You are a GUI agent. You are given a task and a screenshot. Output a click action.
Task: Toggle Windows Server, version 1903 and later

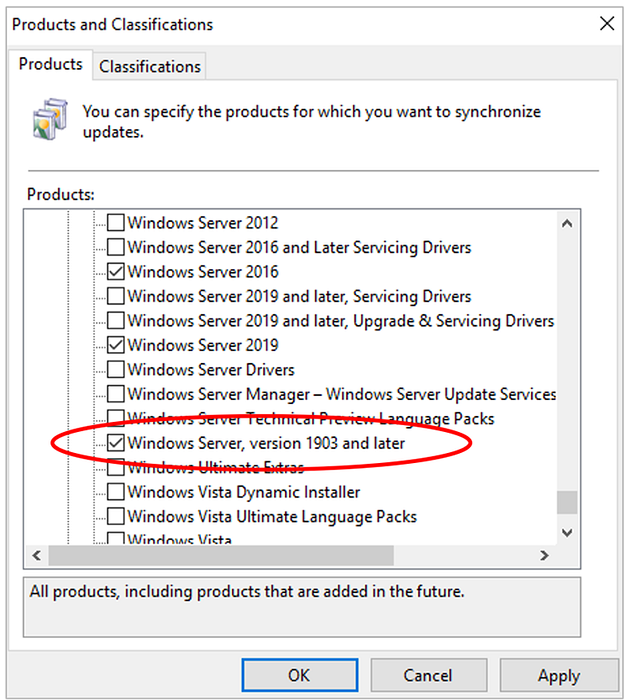click(x=116, y=443)
